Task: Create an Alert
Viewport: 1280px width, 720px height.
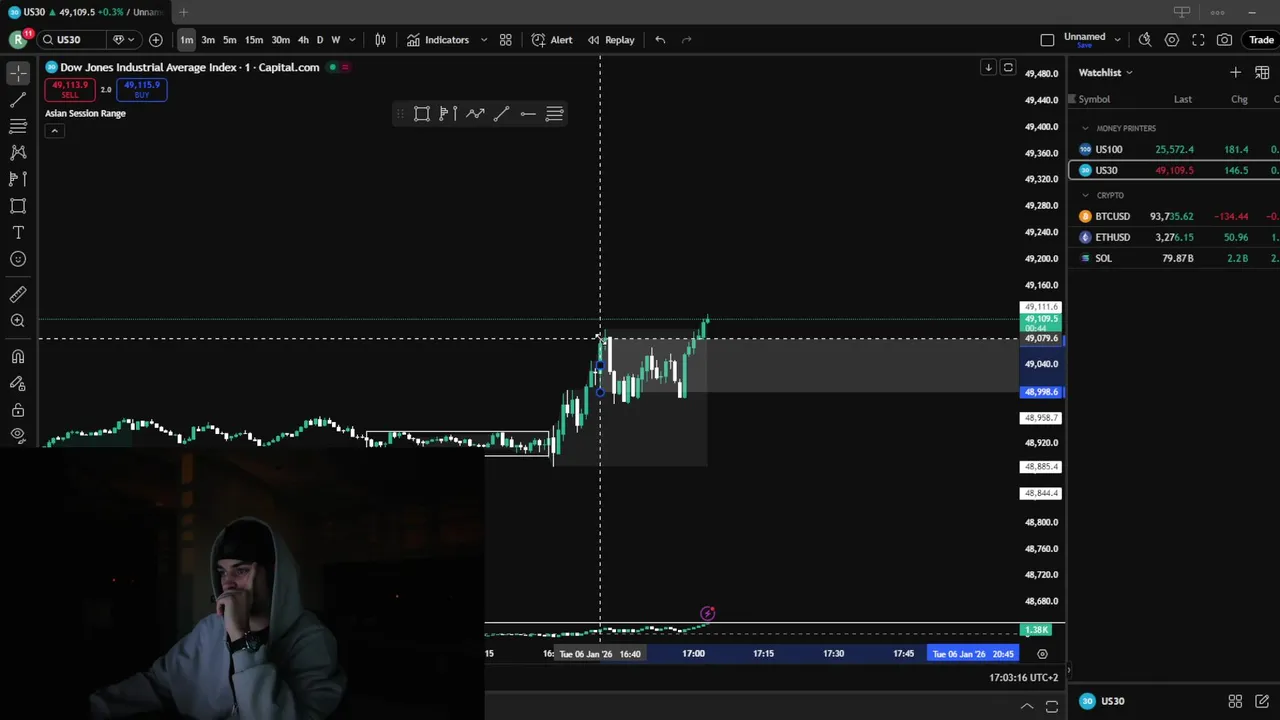Action: pos(552,40)
